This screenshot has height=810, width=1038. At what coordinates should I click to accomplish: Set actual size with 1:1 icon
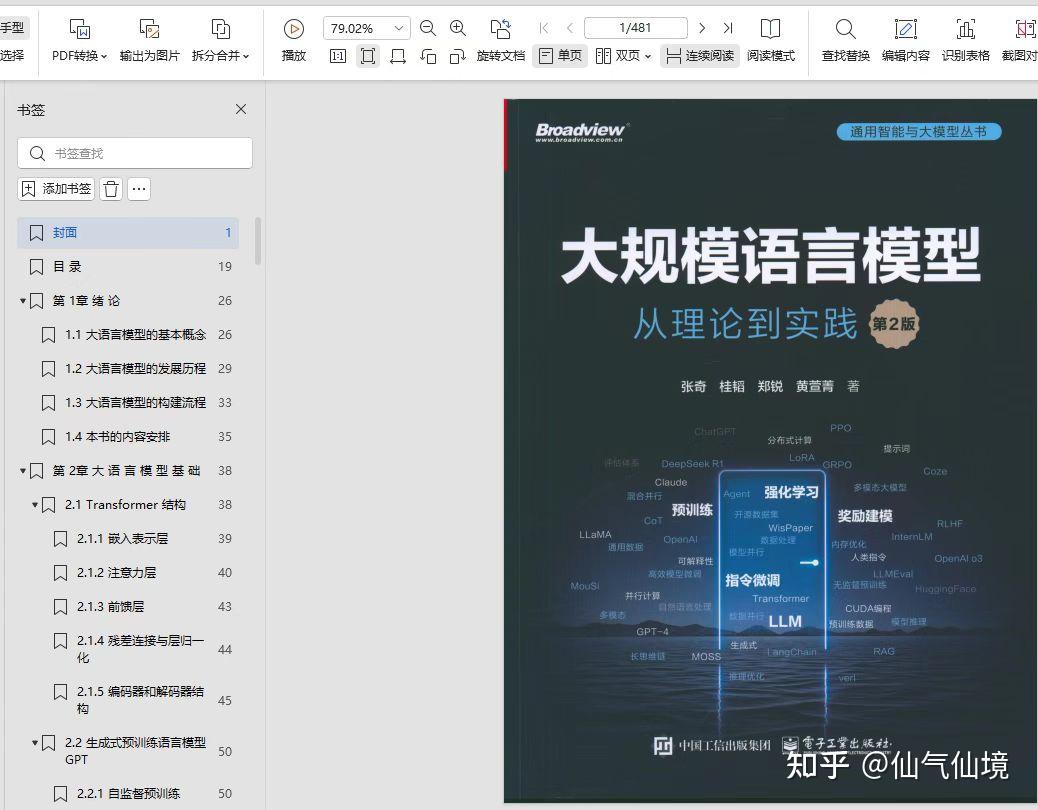[x=338, y=56]
